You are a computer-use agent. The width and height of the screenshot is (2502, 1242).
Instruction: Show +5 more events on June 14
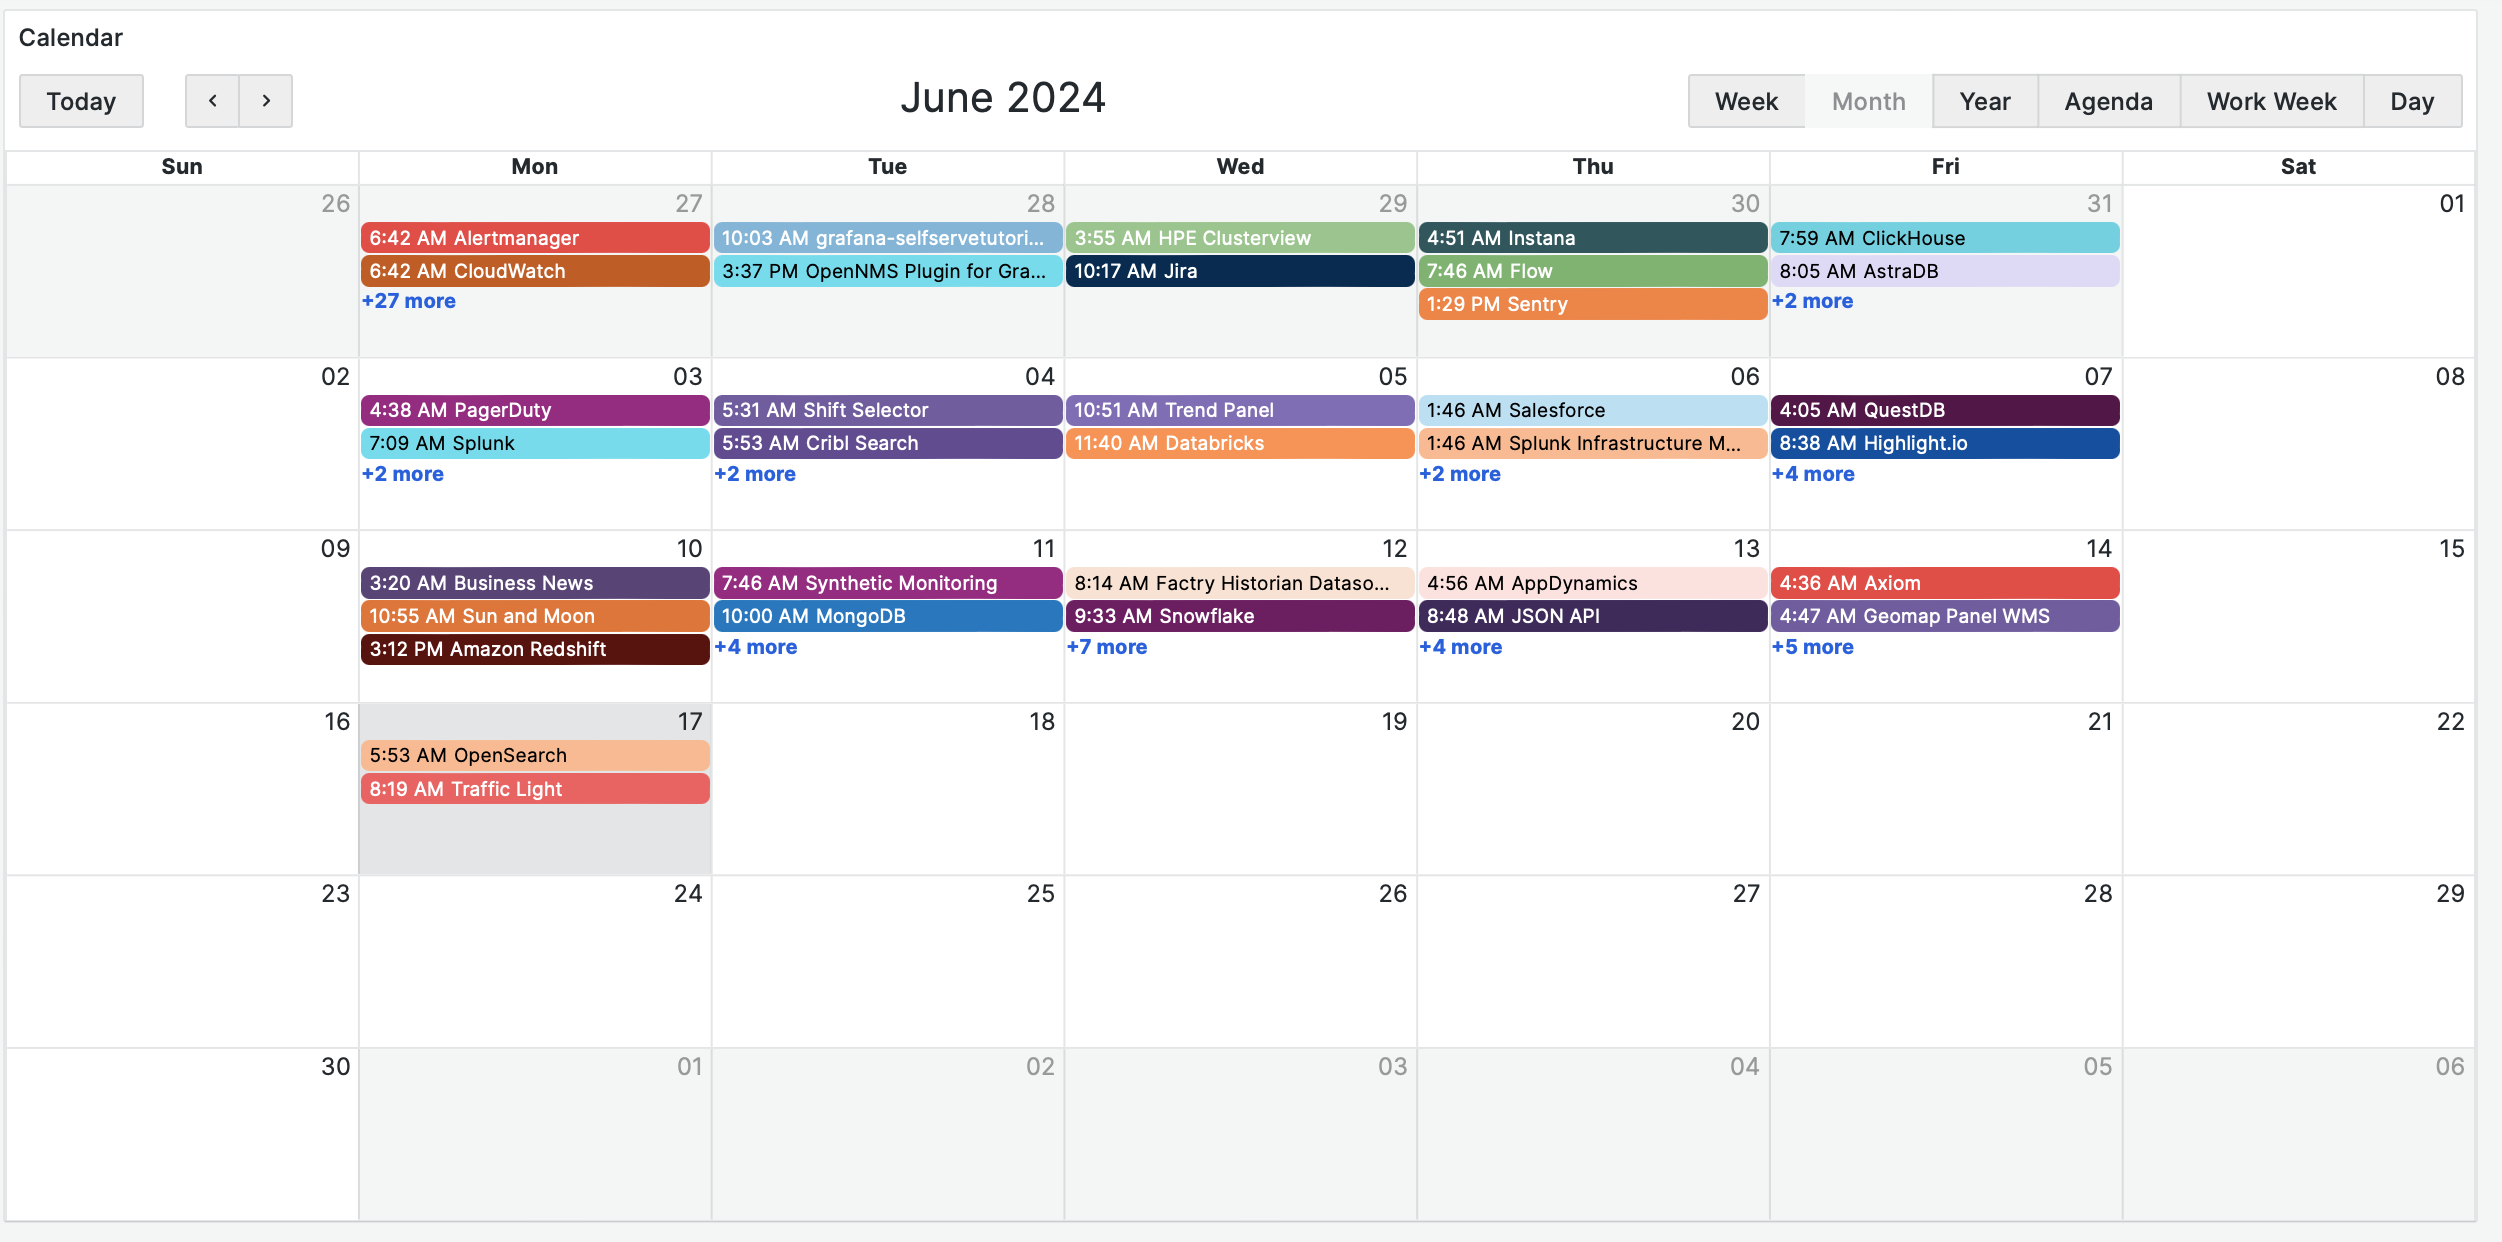pos(1812,647)
